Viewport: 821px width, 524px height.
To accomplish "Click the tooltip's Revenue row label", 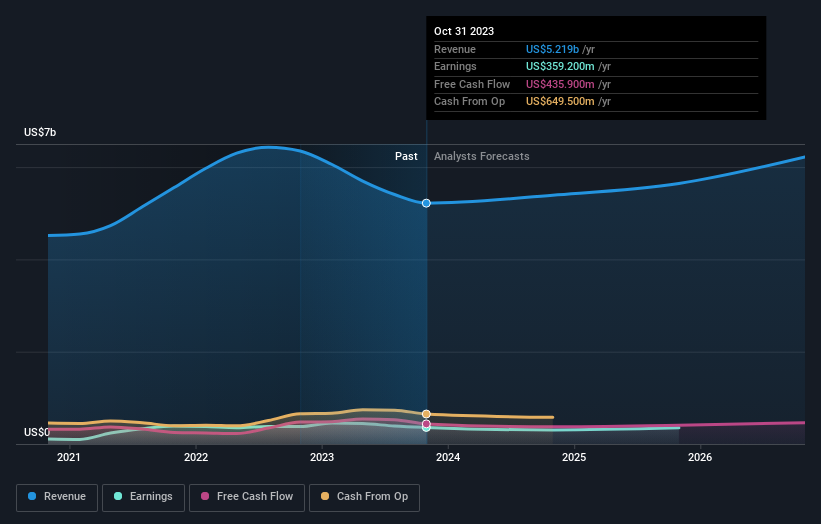I will [x=454, y=49].
